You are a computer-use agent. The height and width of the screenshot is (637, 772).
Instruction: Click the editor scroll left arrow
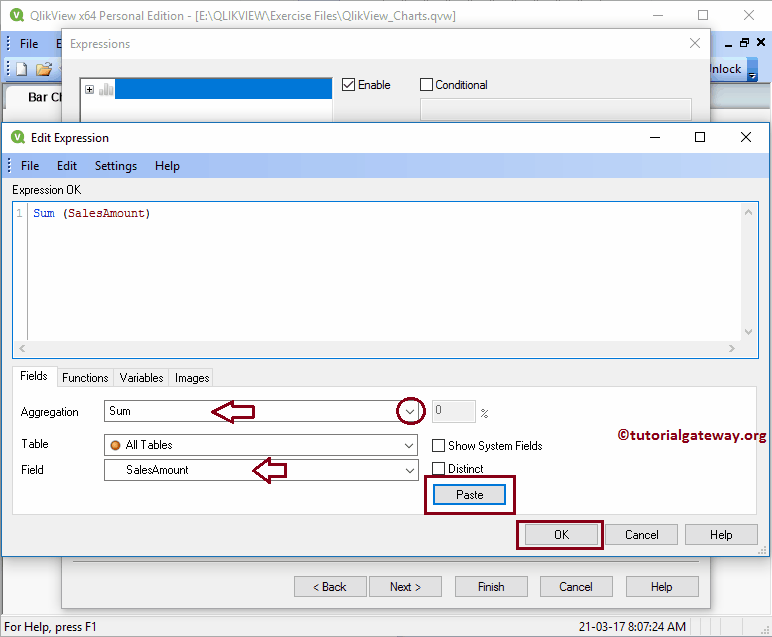point(22,349)
